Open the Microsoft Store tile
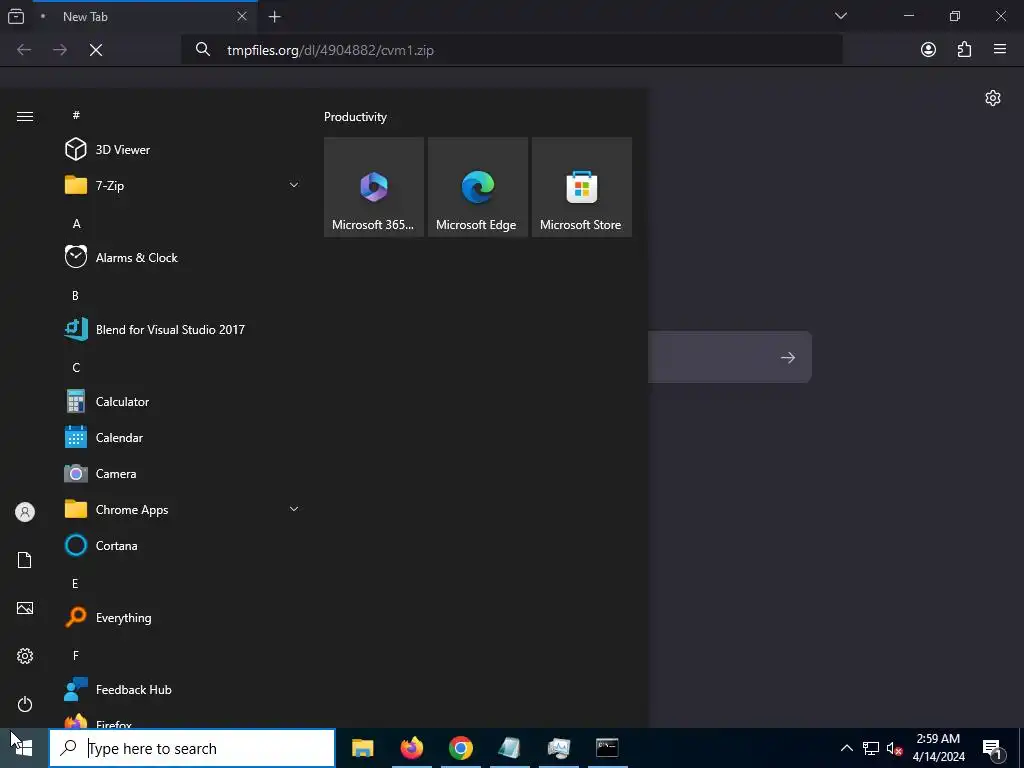1024x768 pixels. pos(582,187)
